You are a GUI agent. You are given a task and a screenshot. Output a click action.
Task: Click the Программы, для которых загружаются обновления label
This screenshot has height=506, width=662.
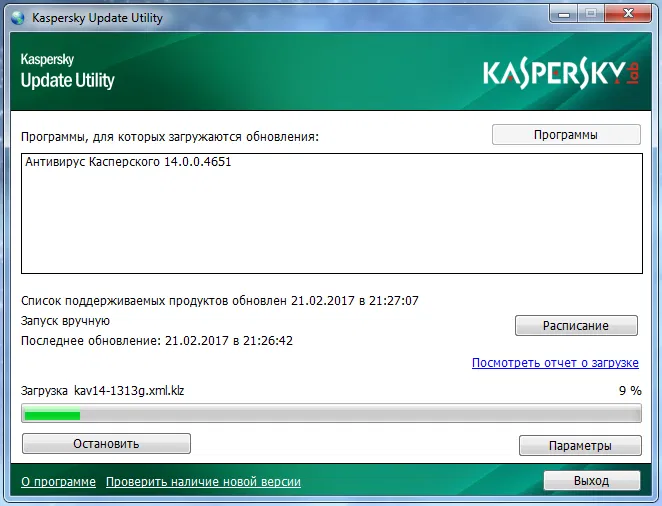coord(170,137)
